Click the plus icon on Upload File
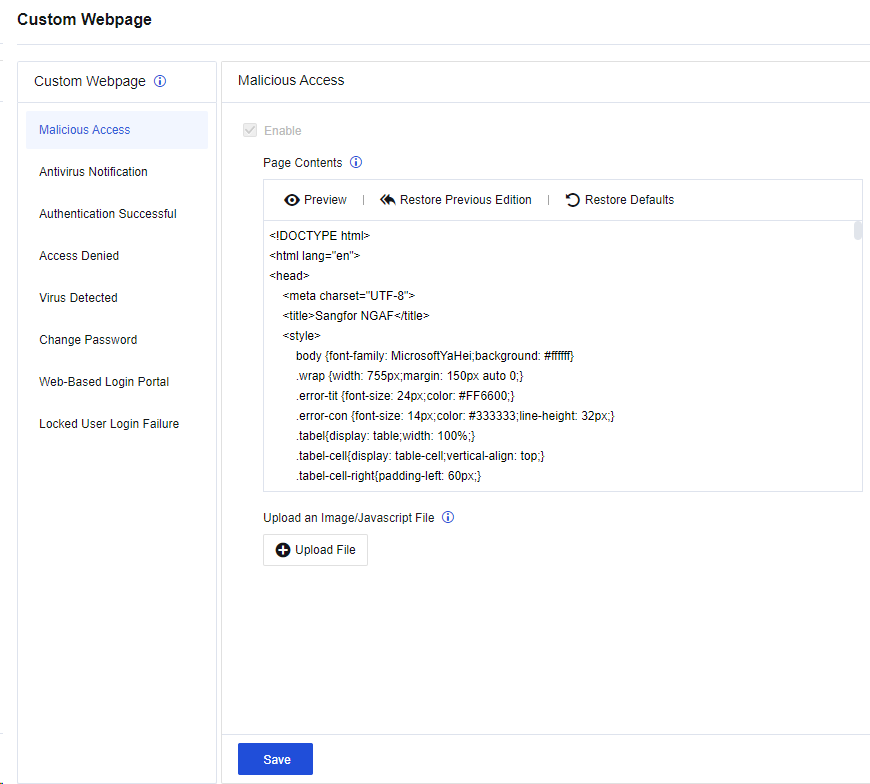The height and width of the screenshot is (784, 870). [x=283, y=550]
